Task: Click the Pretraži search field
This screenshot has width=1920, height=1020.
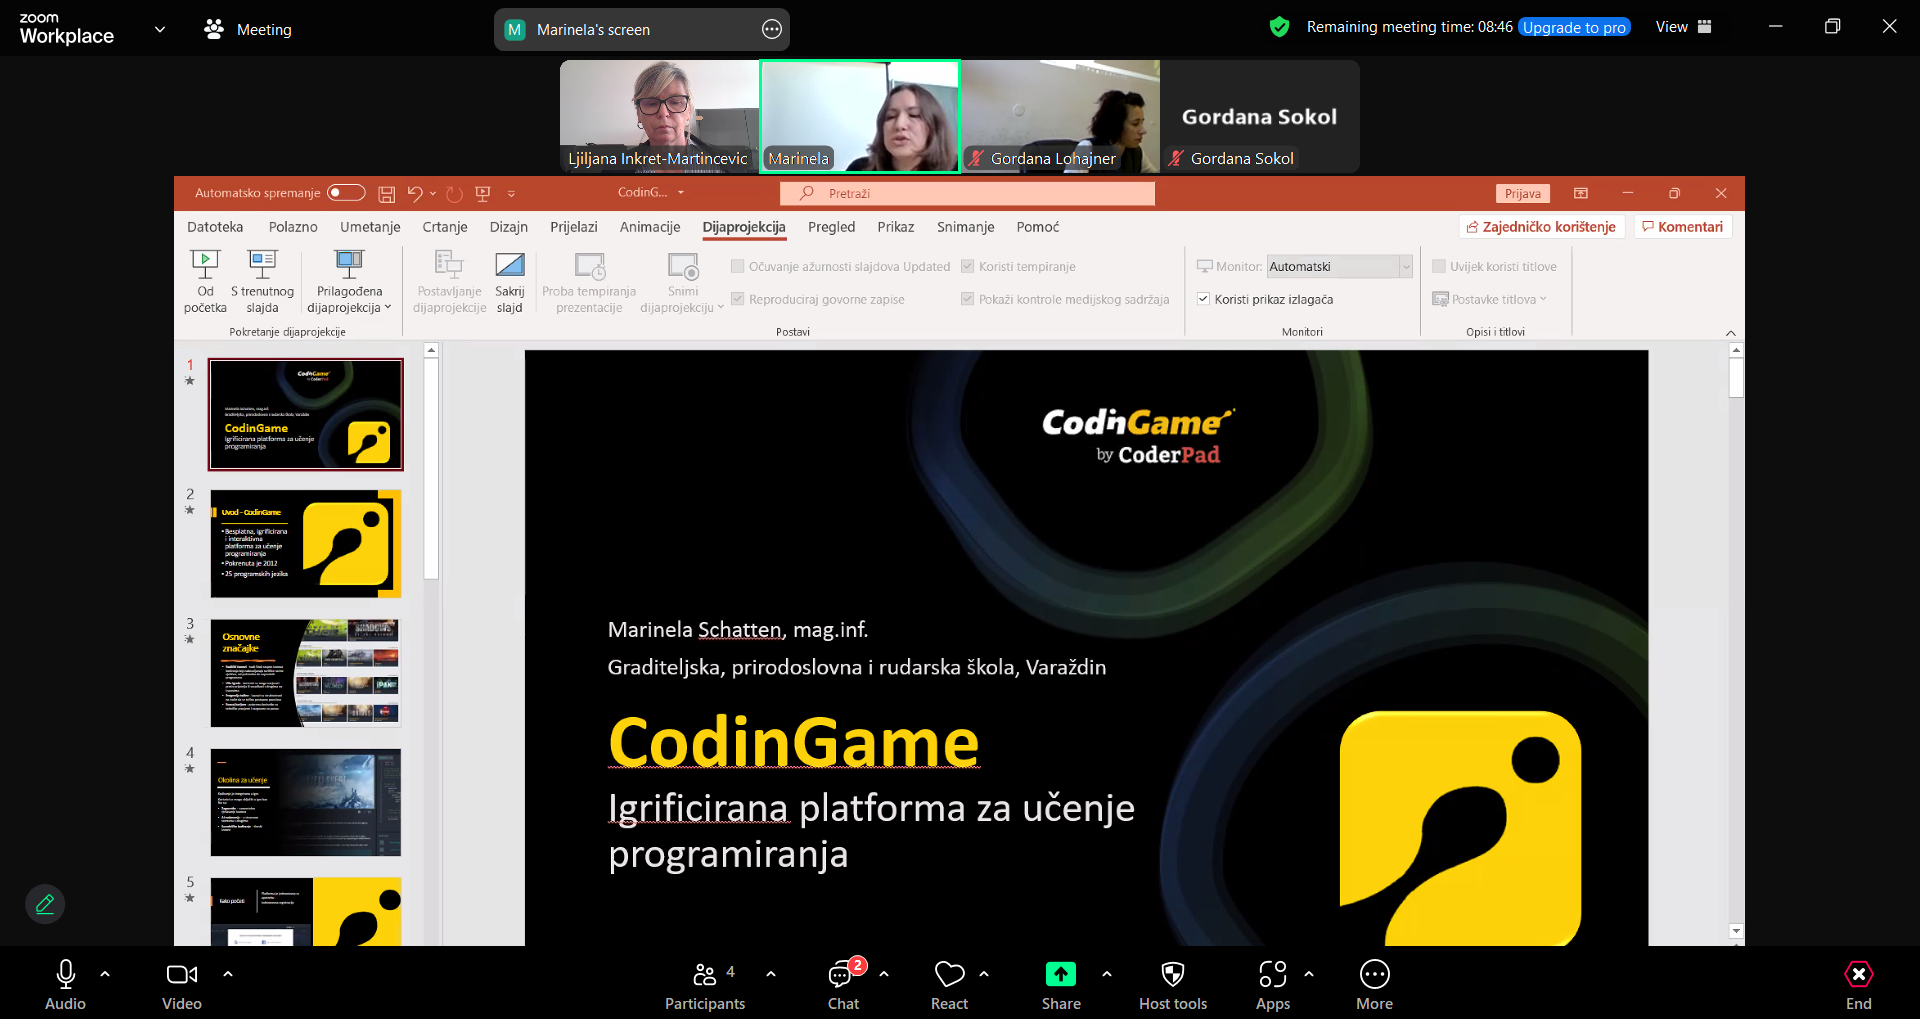Action: (967, 193)
